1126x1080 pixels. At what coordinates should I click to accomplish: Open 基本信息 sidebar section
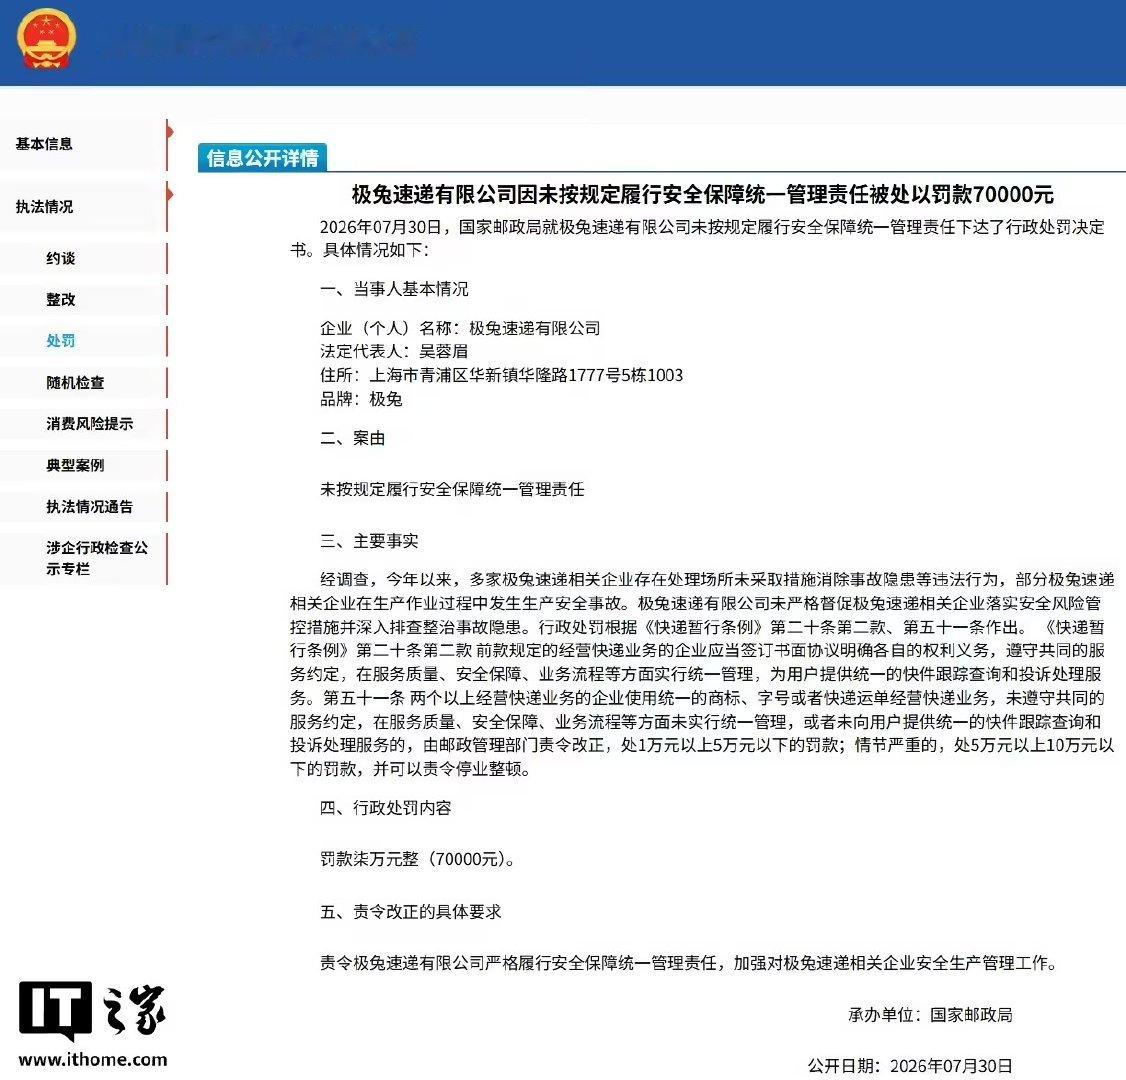click(x=45, y=144)
